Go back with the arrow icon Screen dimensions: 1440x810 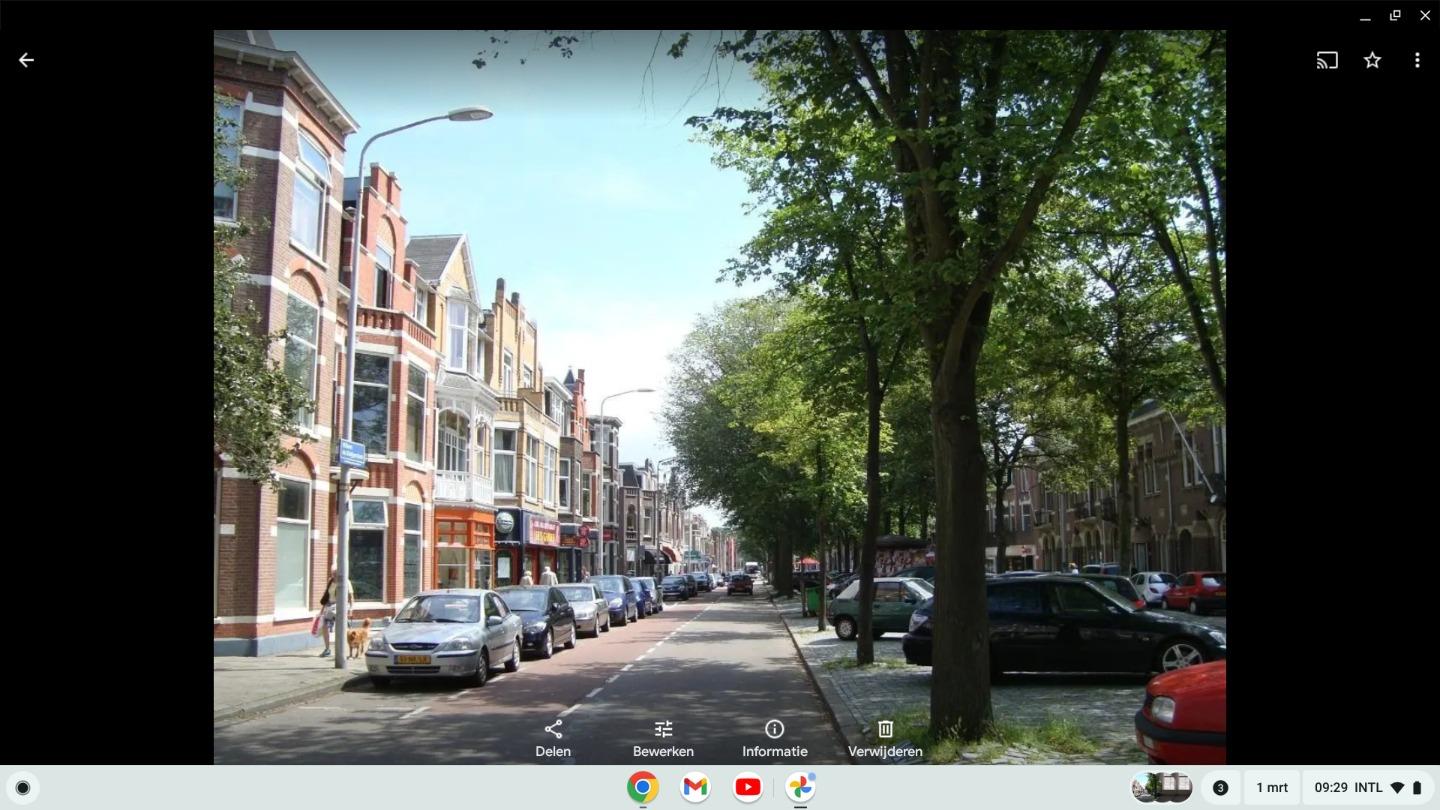26,60
